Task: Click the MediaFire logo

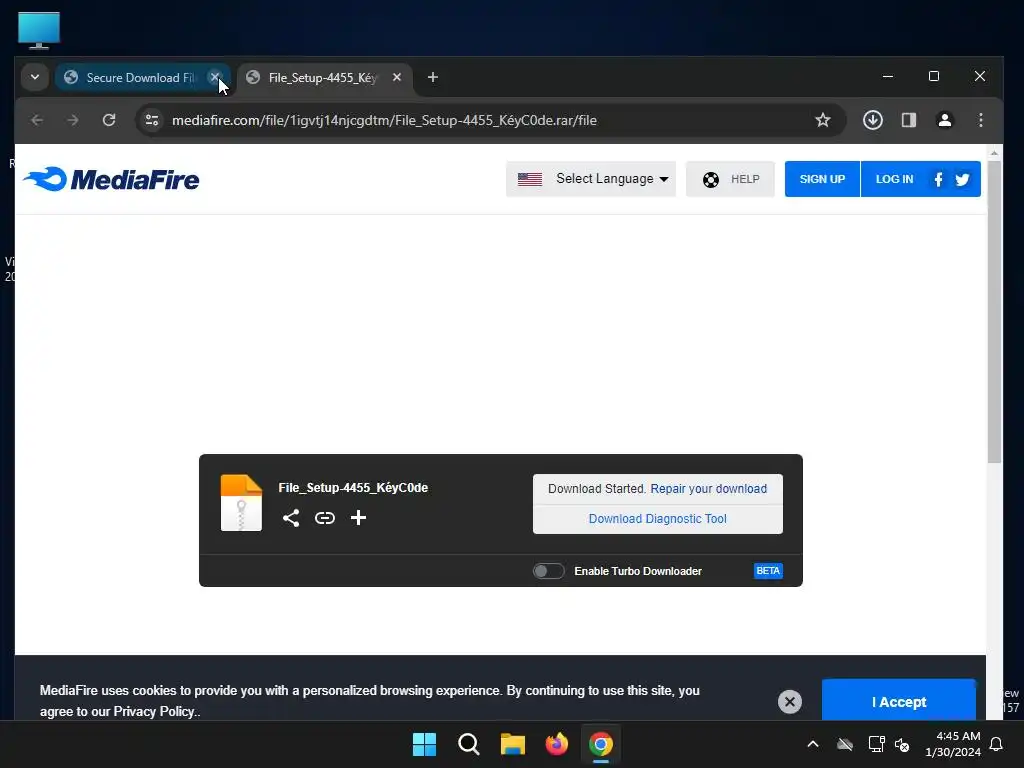Action: (111, 179)
